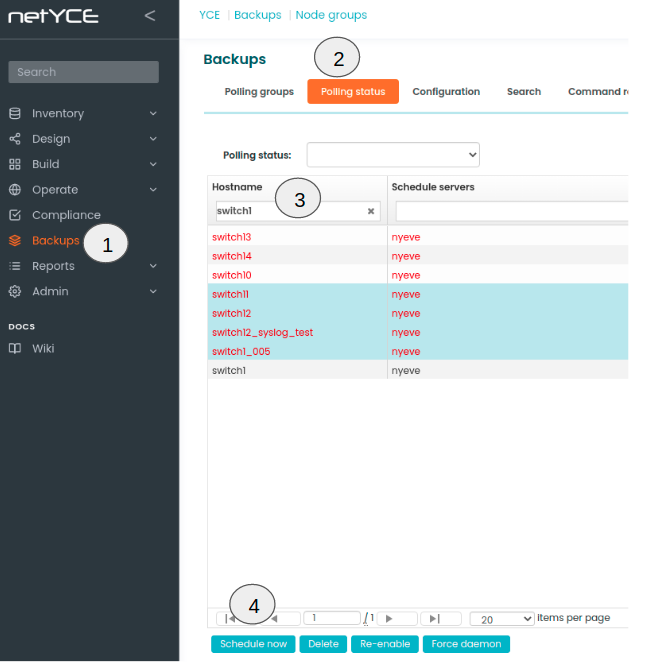Sort by the Schedule servers column header
645x663 pixels.
pos(433,187)
